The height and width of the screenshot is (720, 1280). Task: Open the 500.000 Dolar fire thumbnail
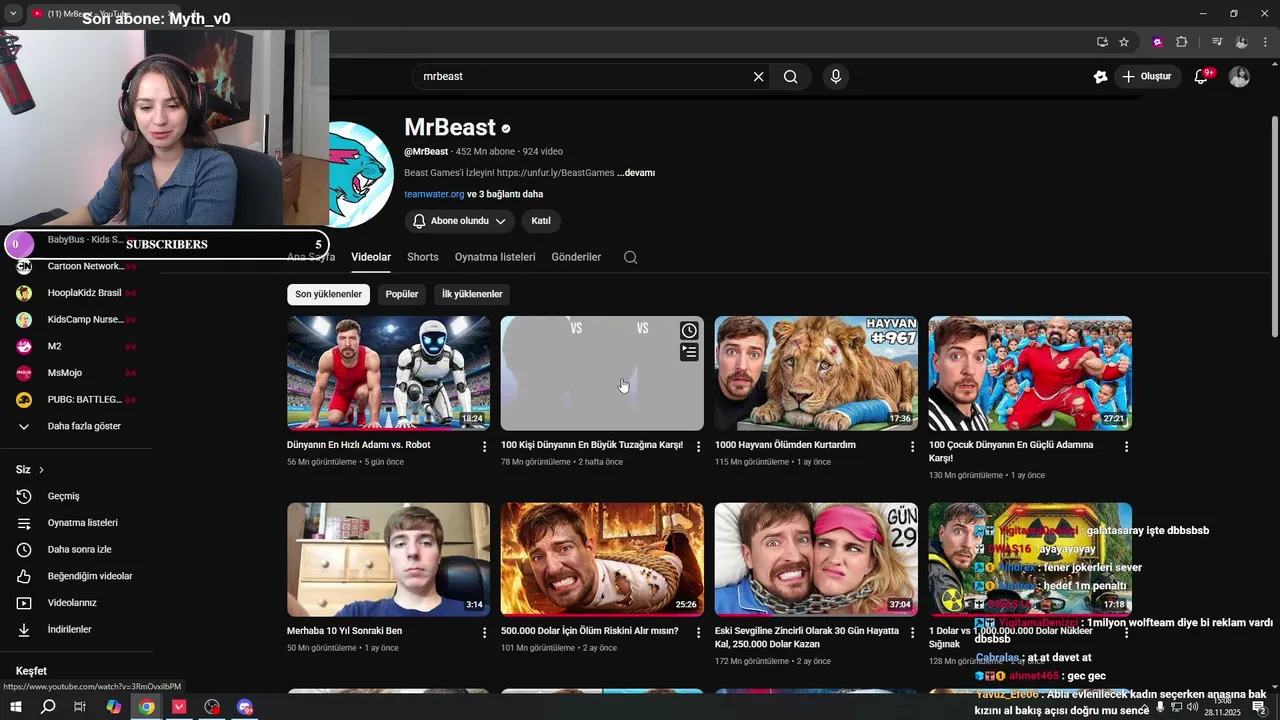[x=602, y=560]
